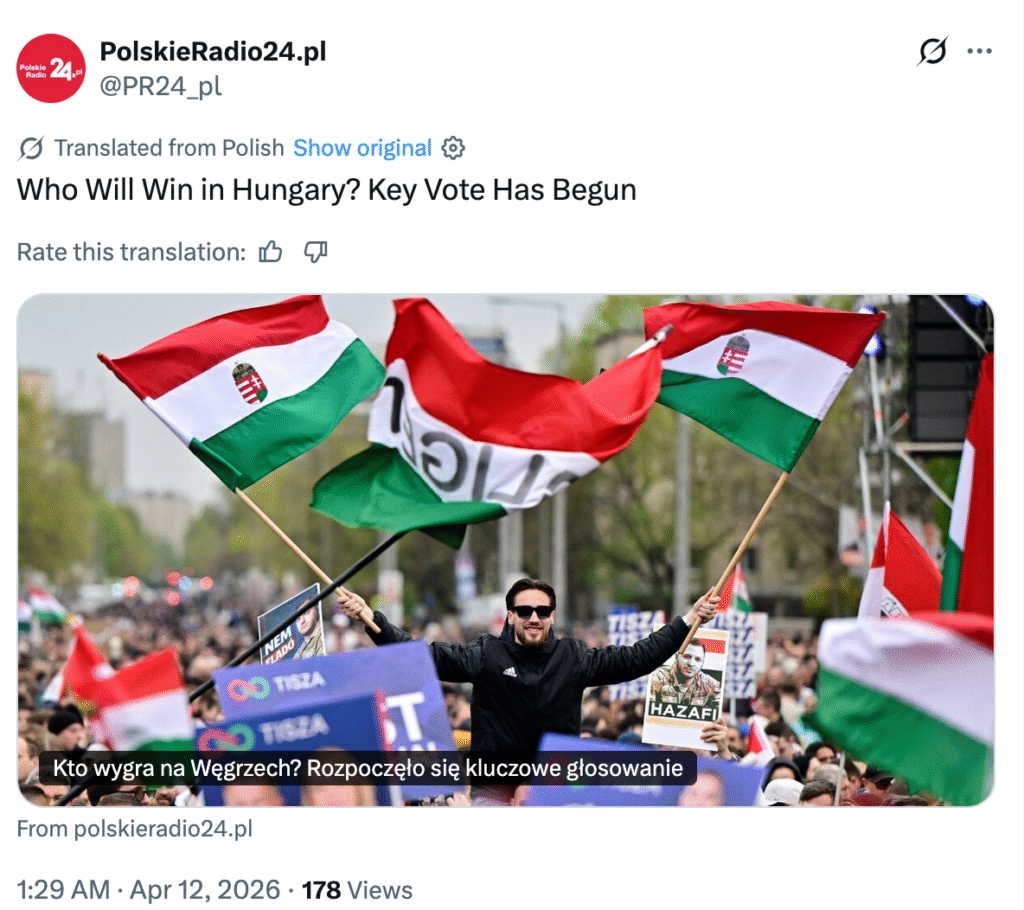The width and height of the screenshot is (1024, 910).
Task: Click the PolskieRadio24 profile avatar
Action: point(51,69)
